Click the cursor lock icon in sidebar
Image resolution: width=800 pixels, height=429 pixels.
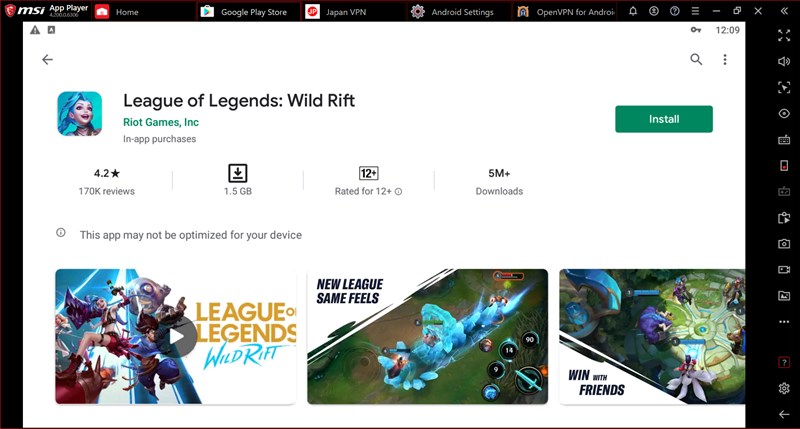[x=784, y=87]
